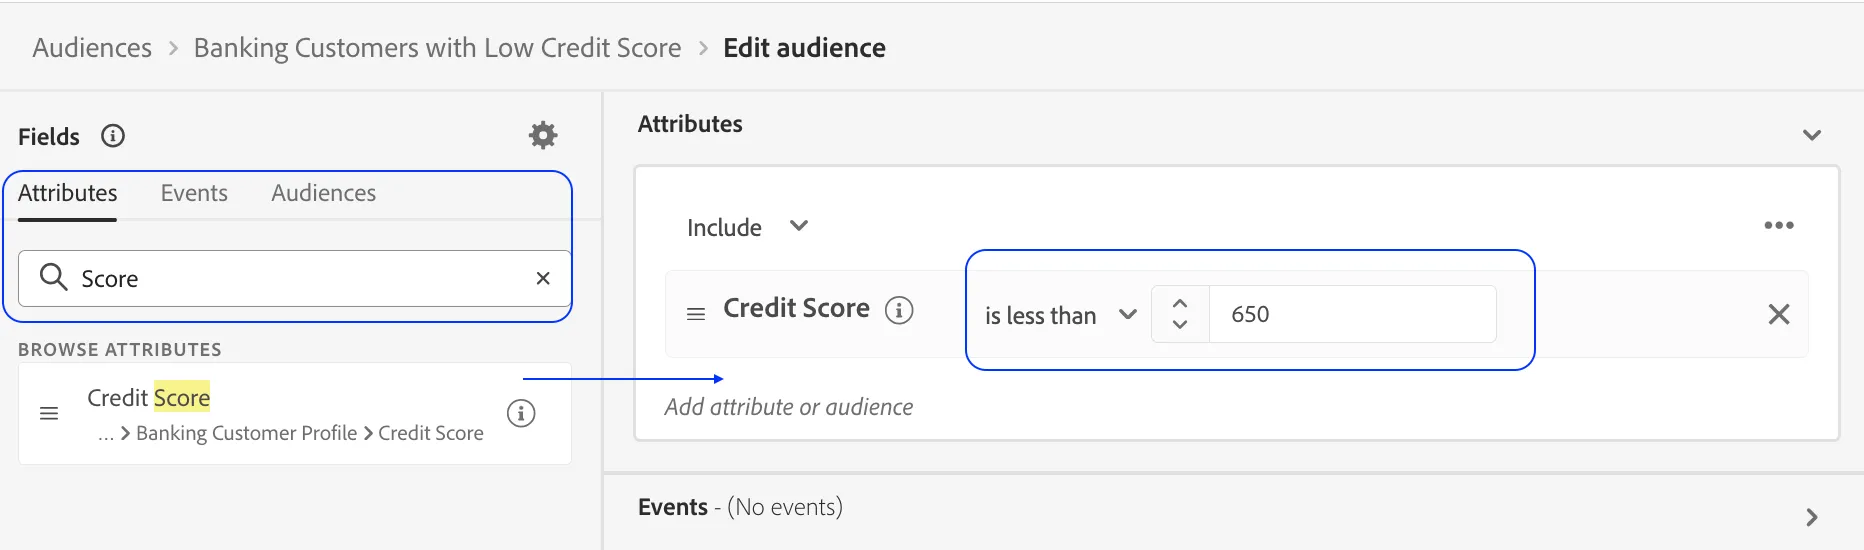
Task: Click the Score search field
Action: tap(295, 278)
